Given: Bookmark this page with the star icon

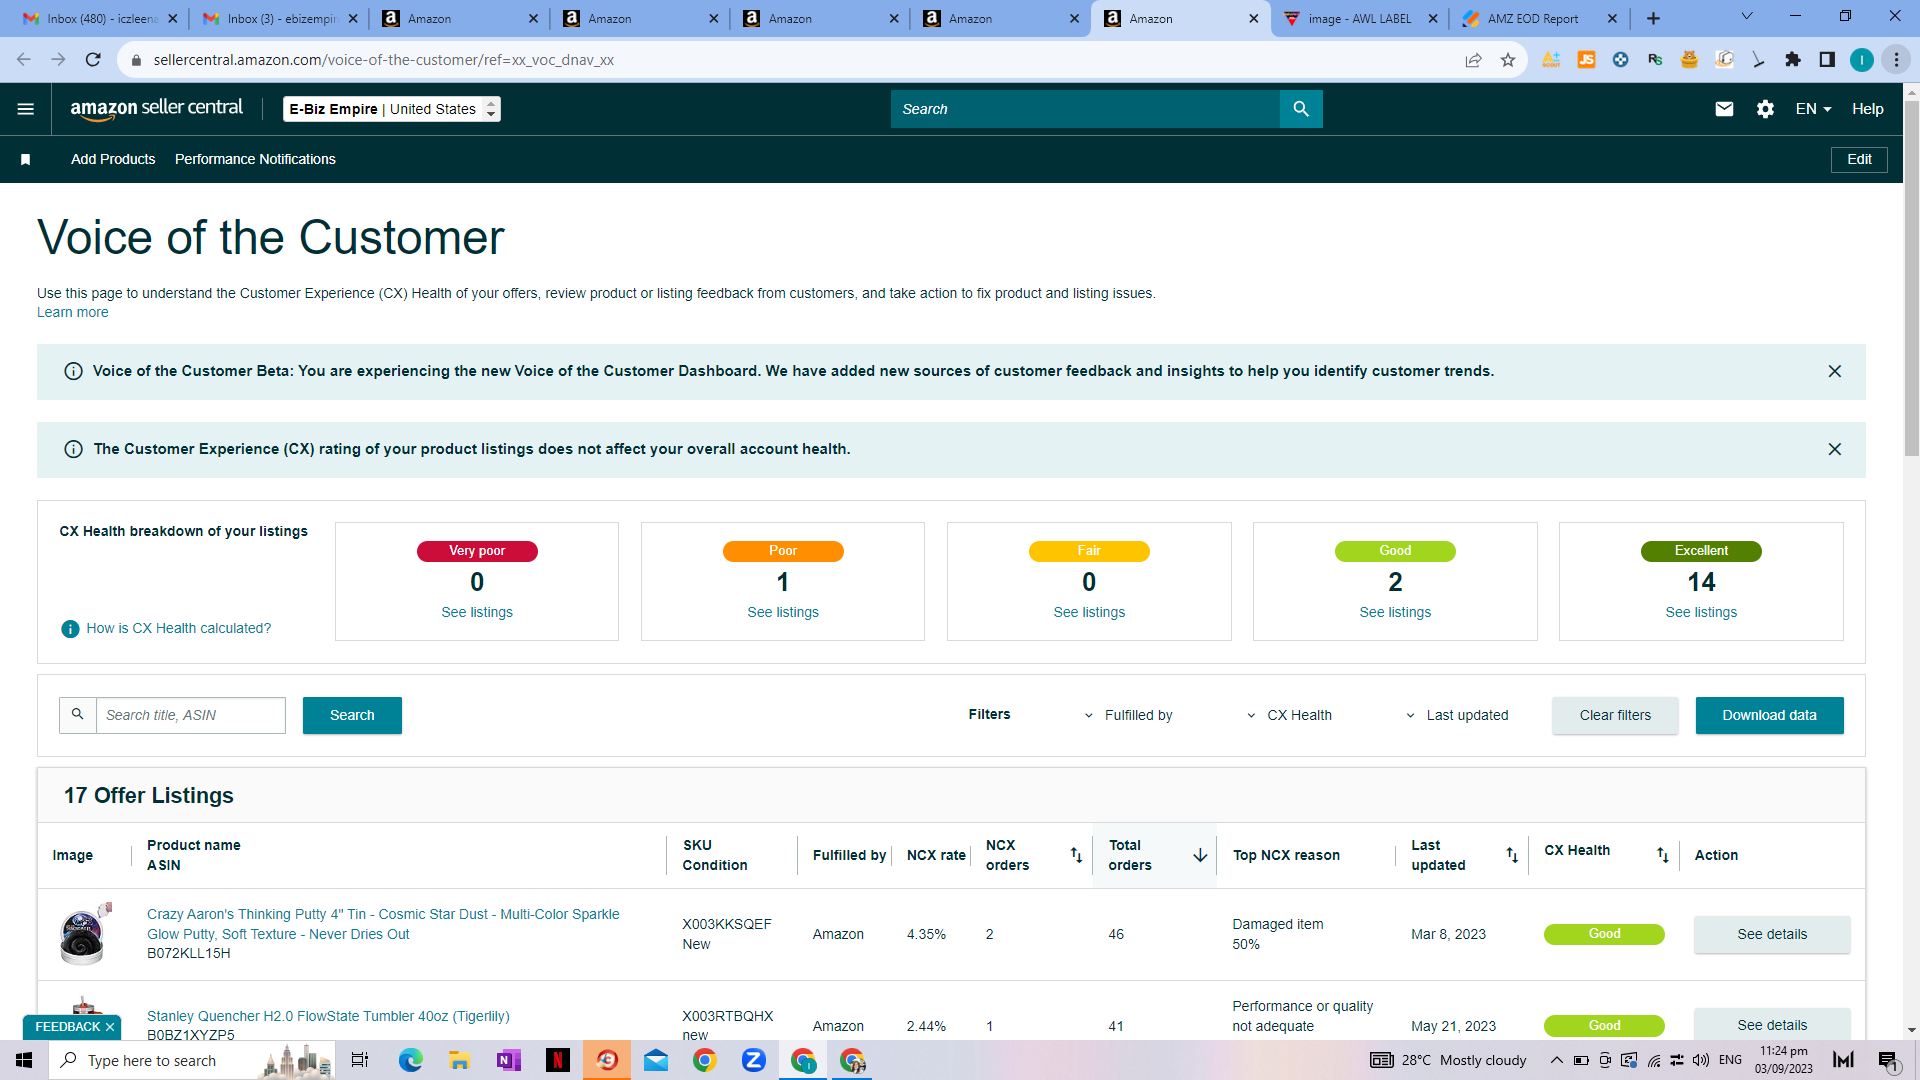Looking at the screenshot, I should (1508, 60).
